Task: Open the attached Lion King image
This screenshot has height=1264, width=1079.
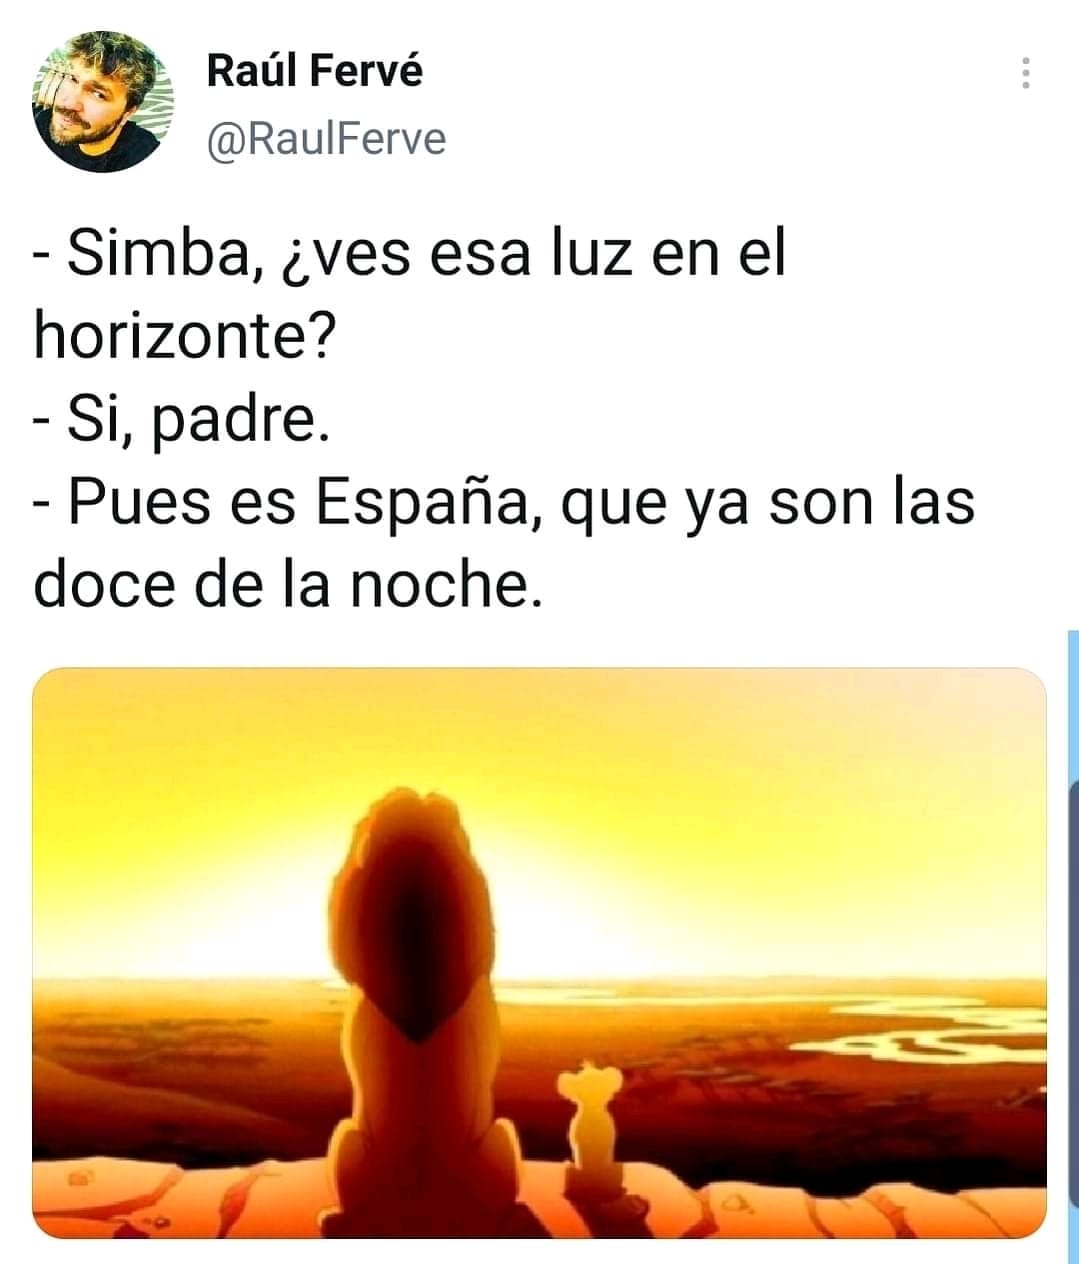Action: [x=539, y=953]
